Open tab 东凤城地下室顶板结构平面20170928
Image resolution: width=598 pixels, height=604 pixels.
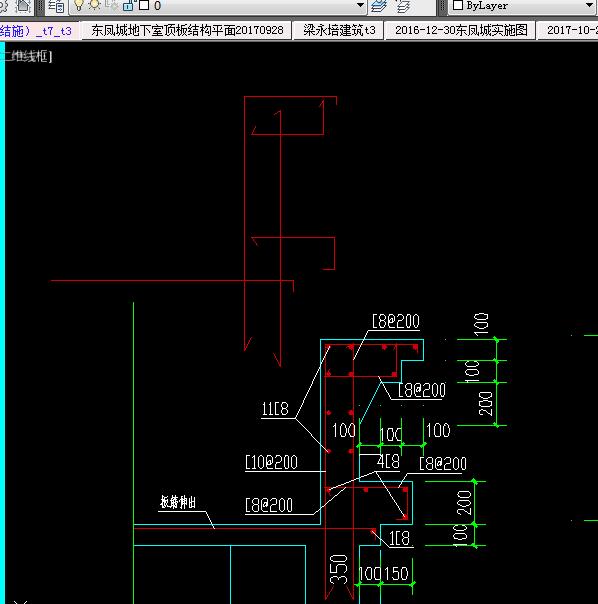[x=187, y=30]
